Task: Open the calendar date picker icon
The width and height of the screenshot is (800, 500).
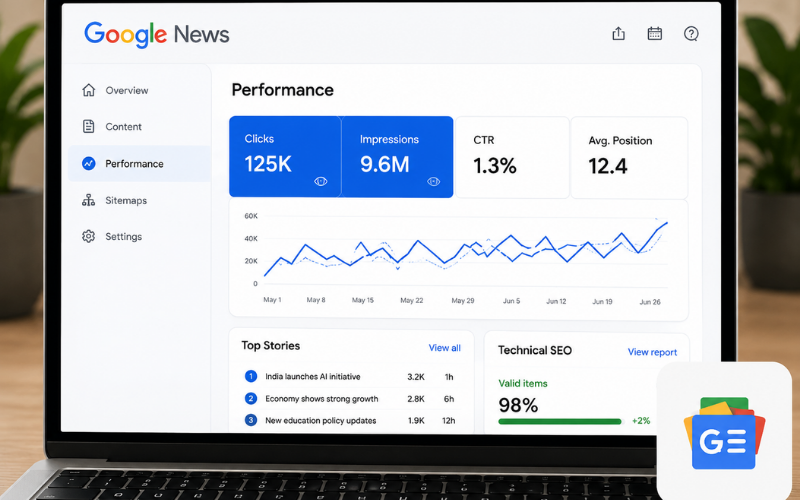Action: pos(655,34)
